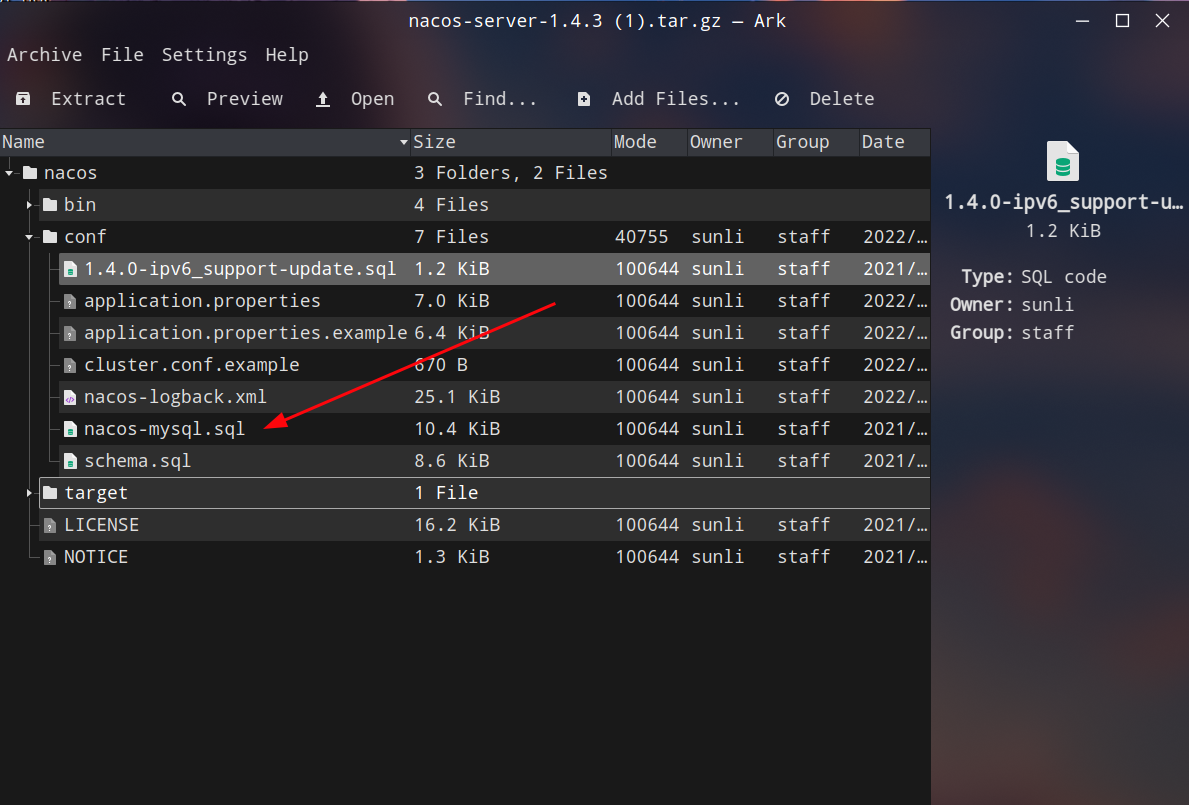Collapse the nacos root folder
The width and height of the screenshot is (1189, 805).
click(9, 174)
